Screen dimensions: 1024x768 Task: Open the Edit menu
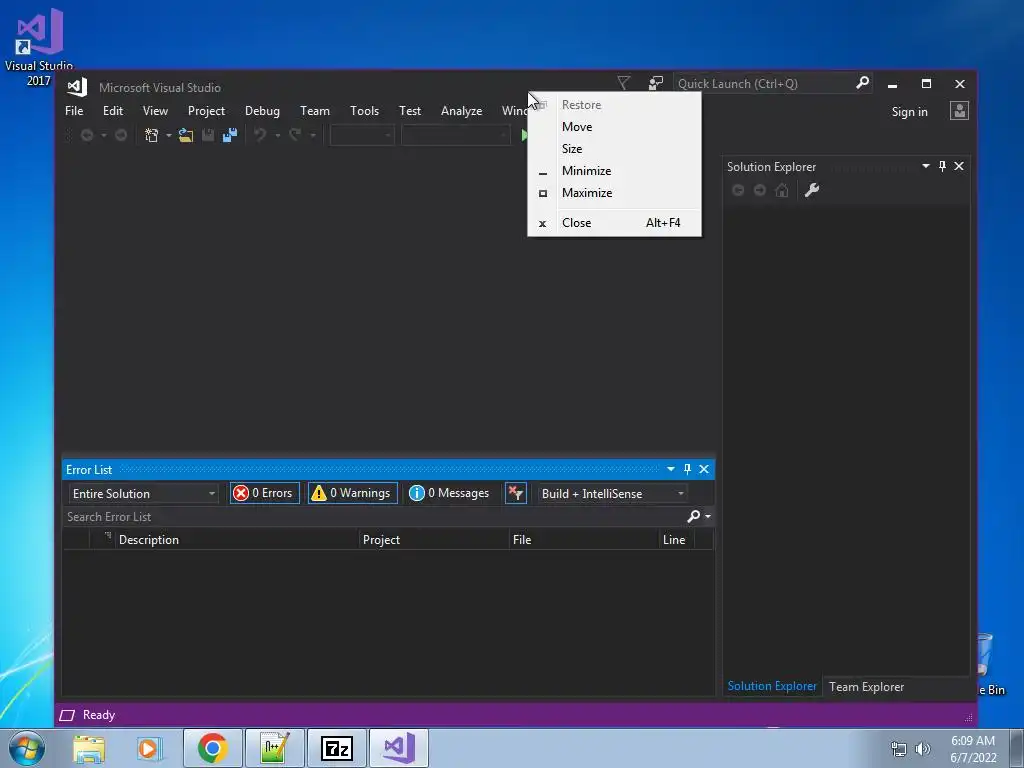[113, 110]
